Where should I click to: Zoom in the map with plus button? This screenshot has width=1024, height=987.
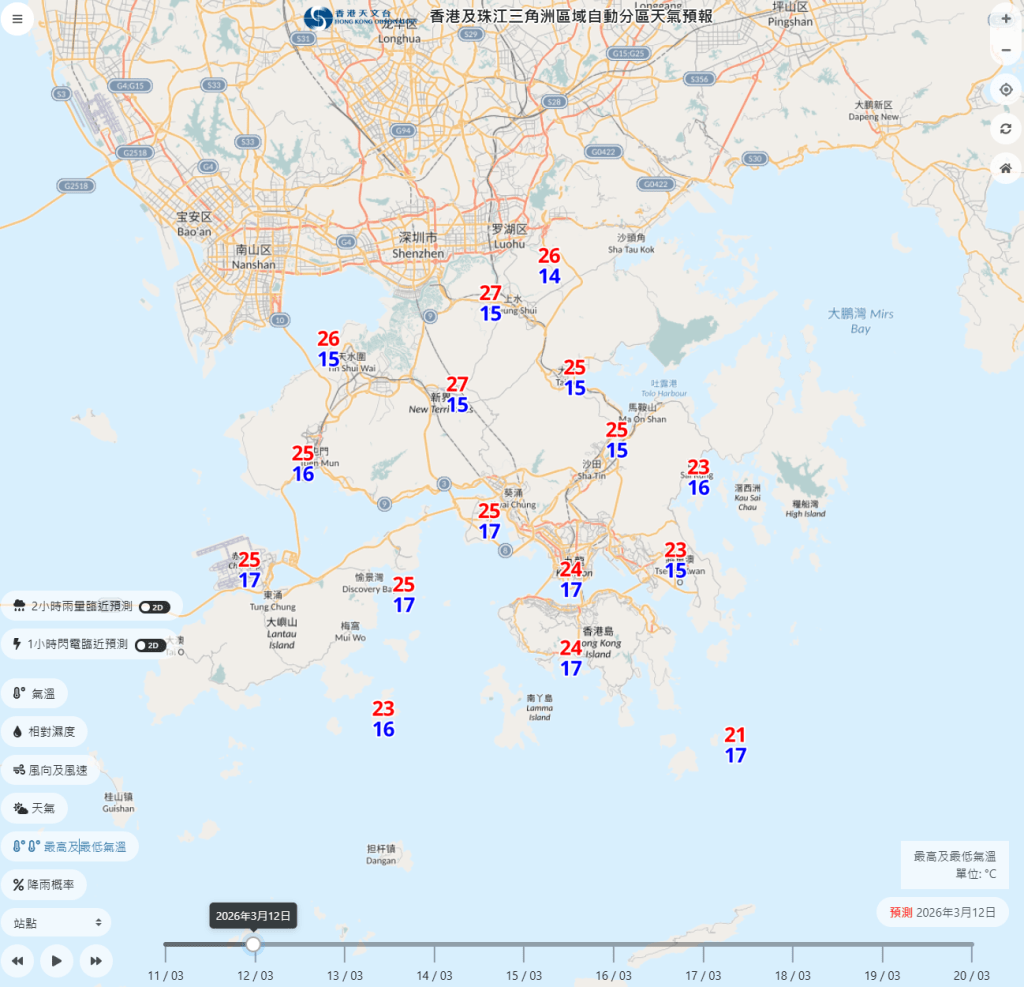1006,18
